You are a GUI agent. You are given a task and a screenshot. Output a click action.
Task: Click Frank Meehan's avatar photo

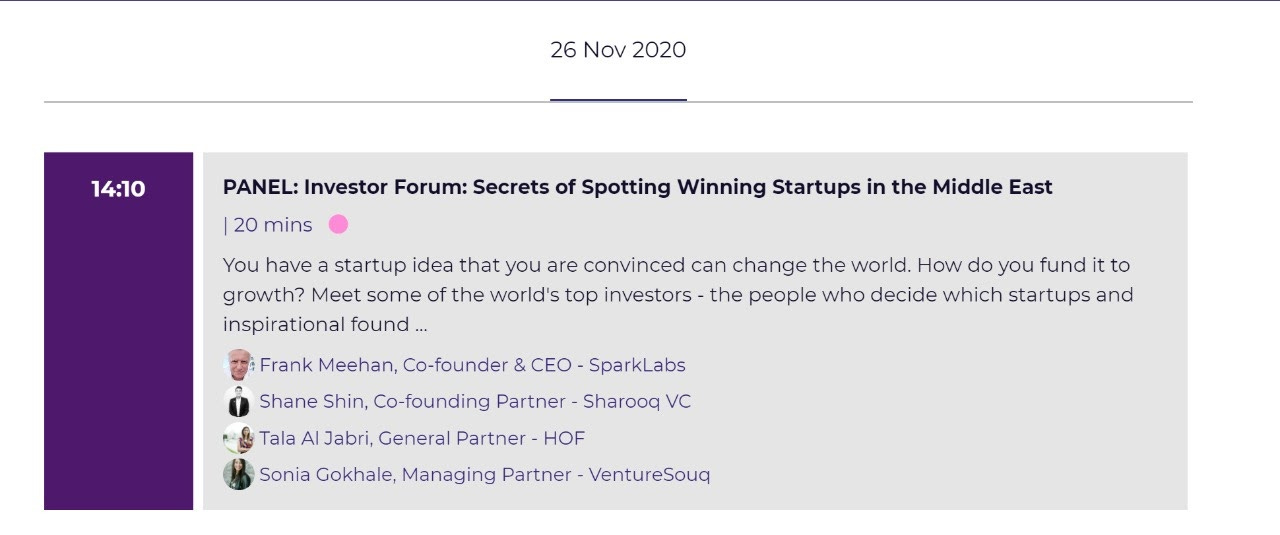(238, 365)
